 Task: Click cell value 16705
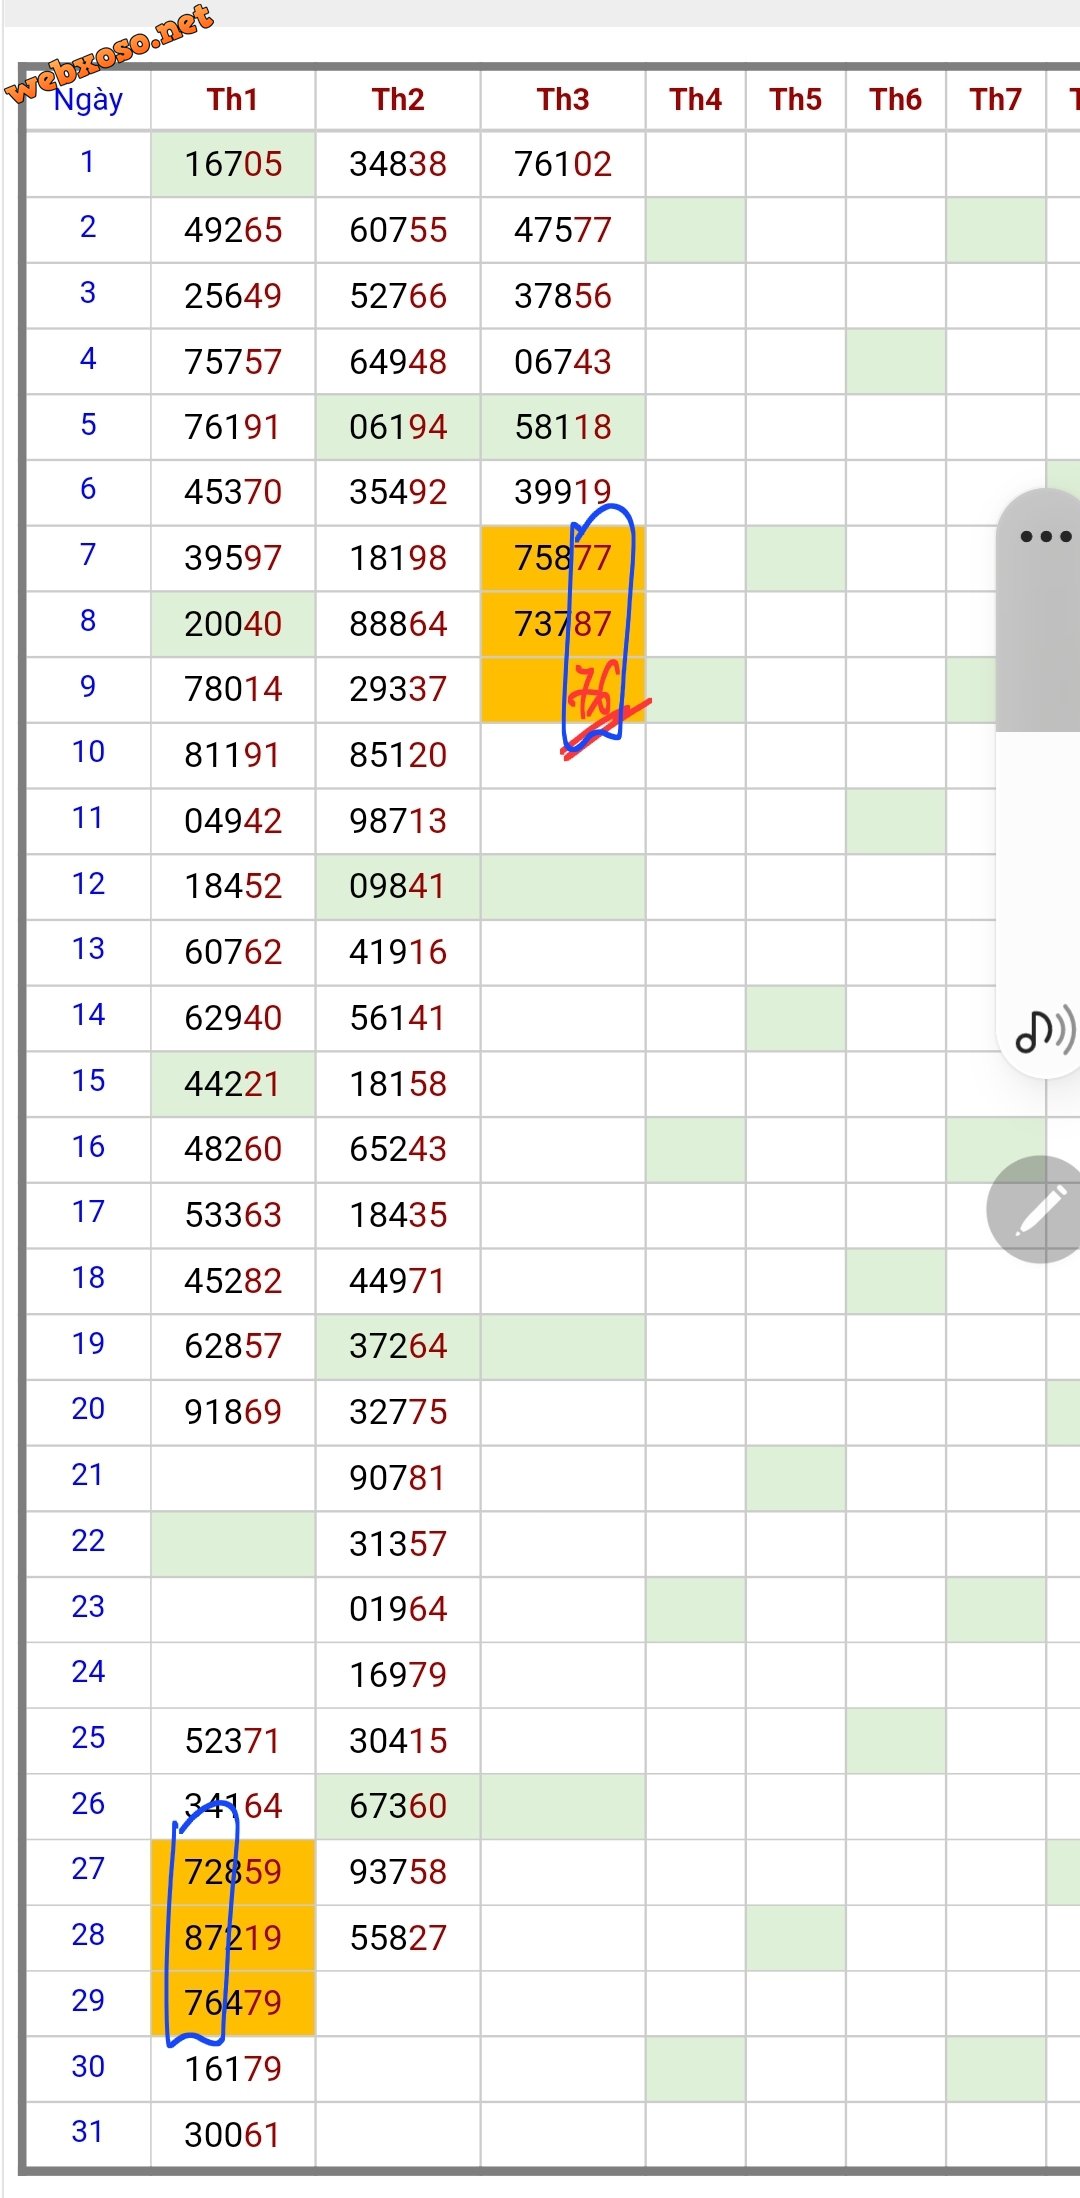click(x=233, y=164)
